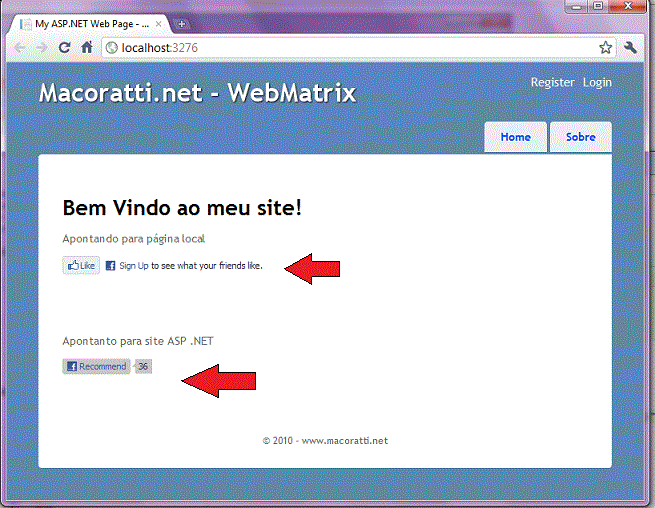Switch to the Home navigation tab

515,137
